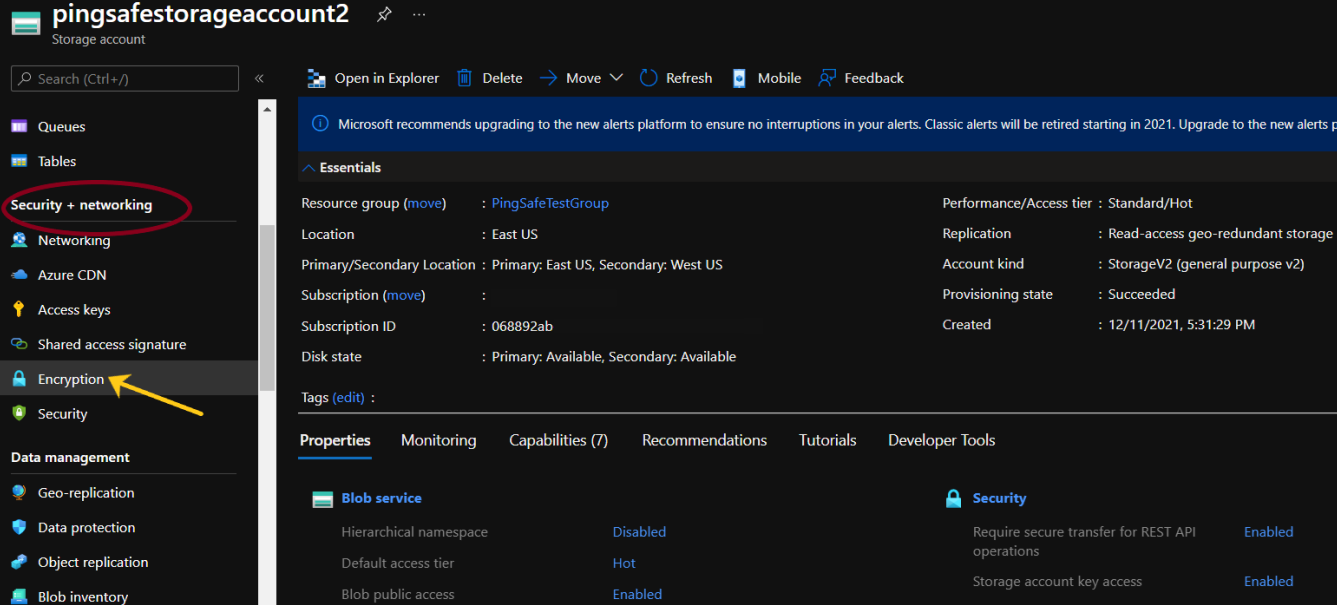Click the sidebar scrollbar up arrow

click(x=267, y=108)
